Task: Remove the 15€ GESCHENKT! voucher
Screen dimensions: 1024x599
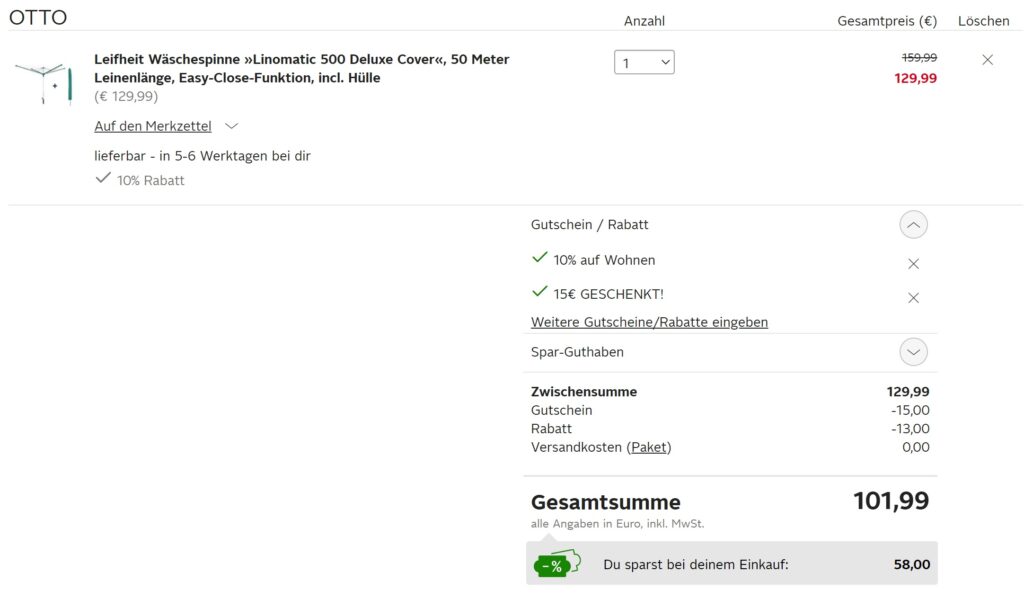Action: point(914,298)
